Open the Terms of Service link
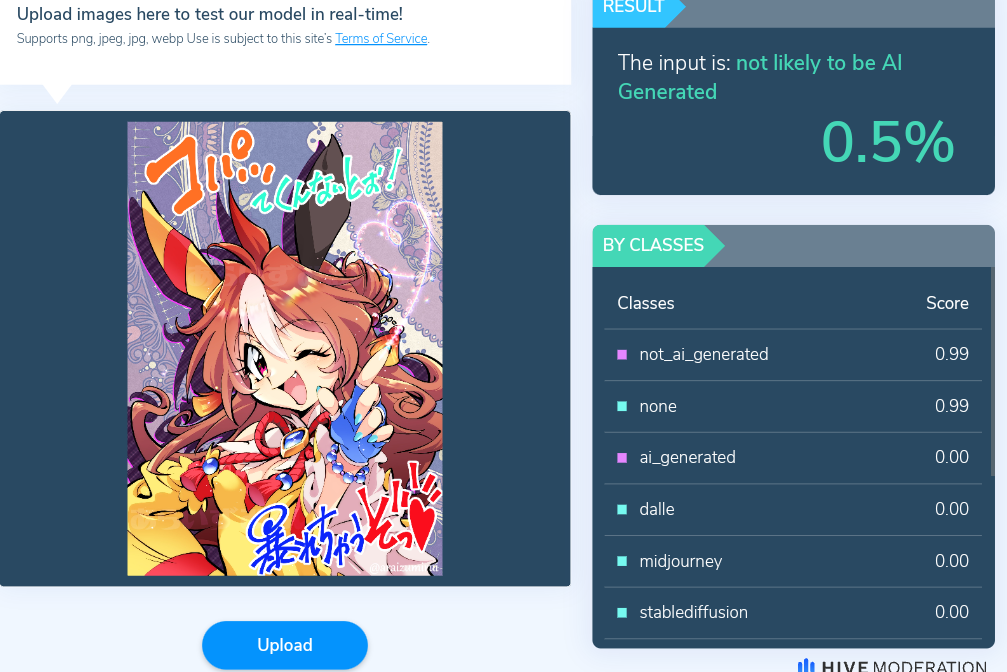Screen dimensions: 1007x672 point(381,39)
